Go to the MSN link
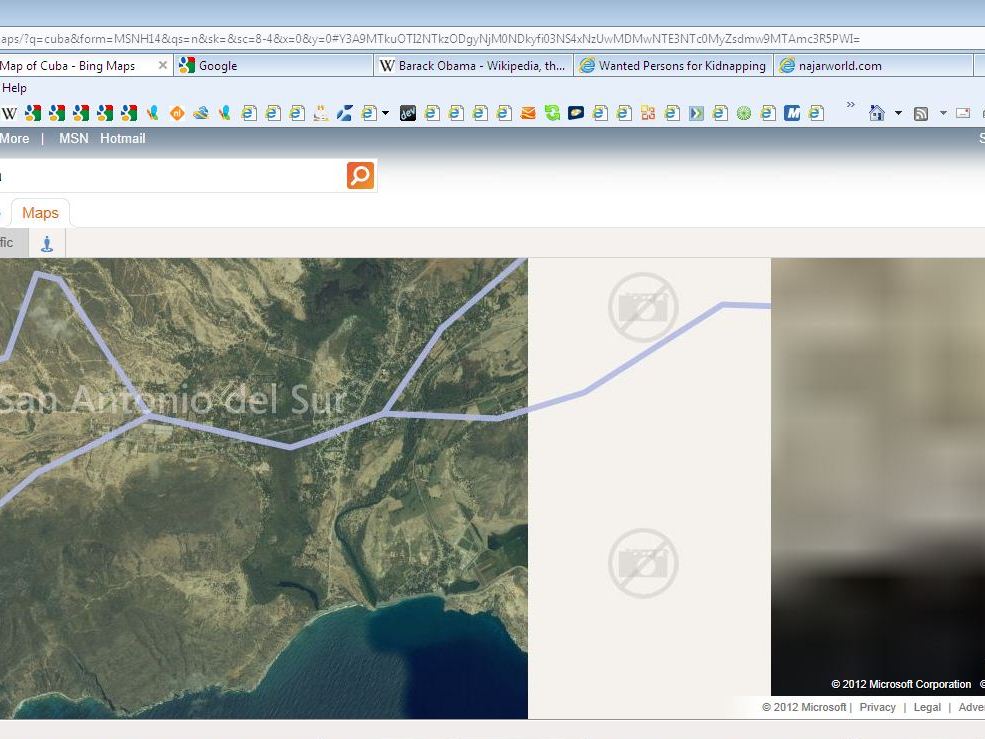 (x=73, y=138)
